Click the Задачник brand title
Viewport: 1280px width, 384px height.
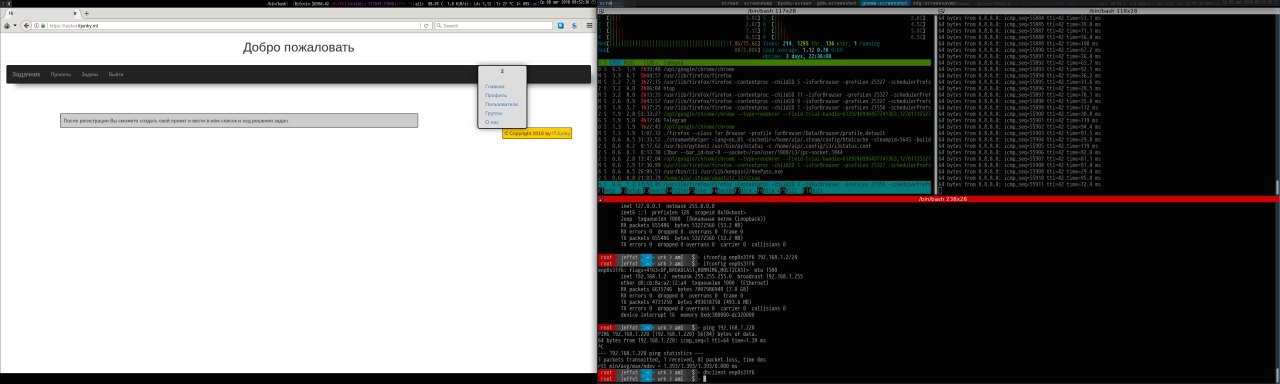[25, 75]
